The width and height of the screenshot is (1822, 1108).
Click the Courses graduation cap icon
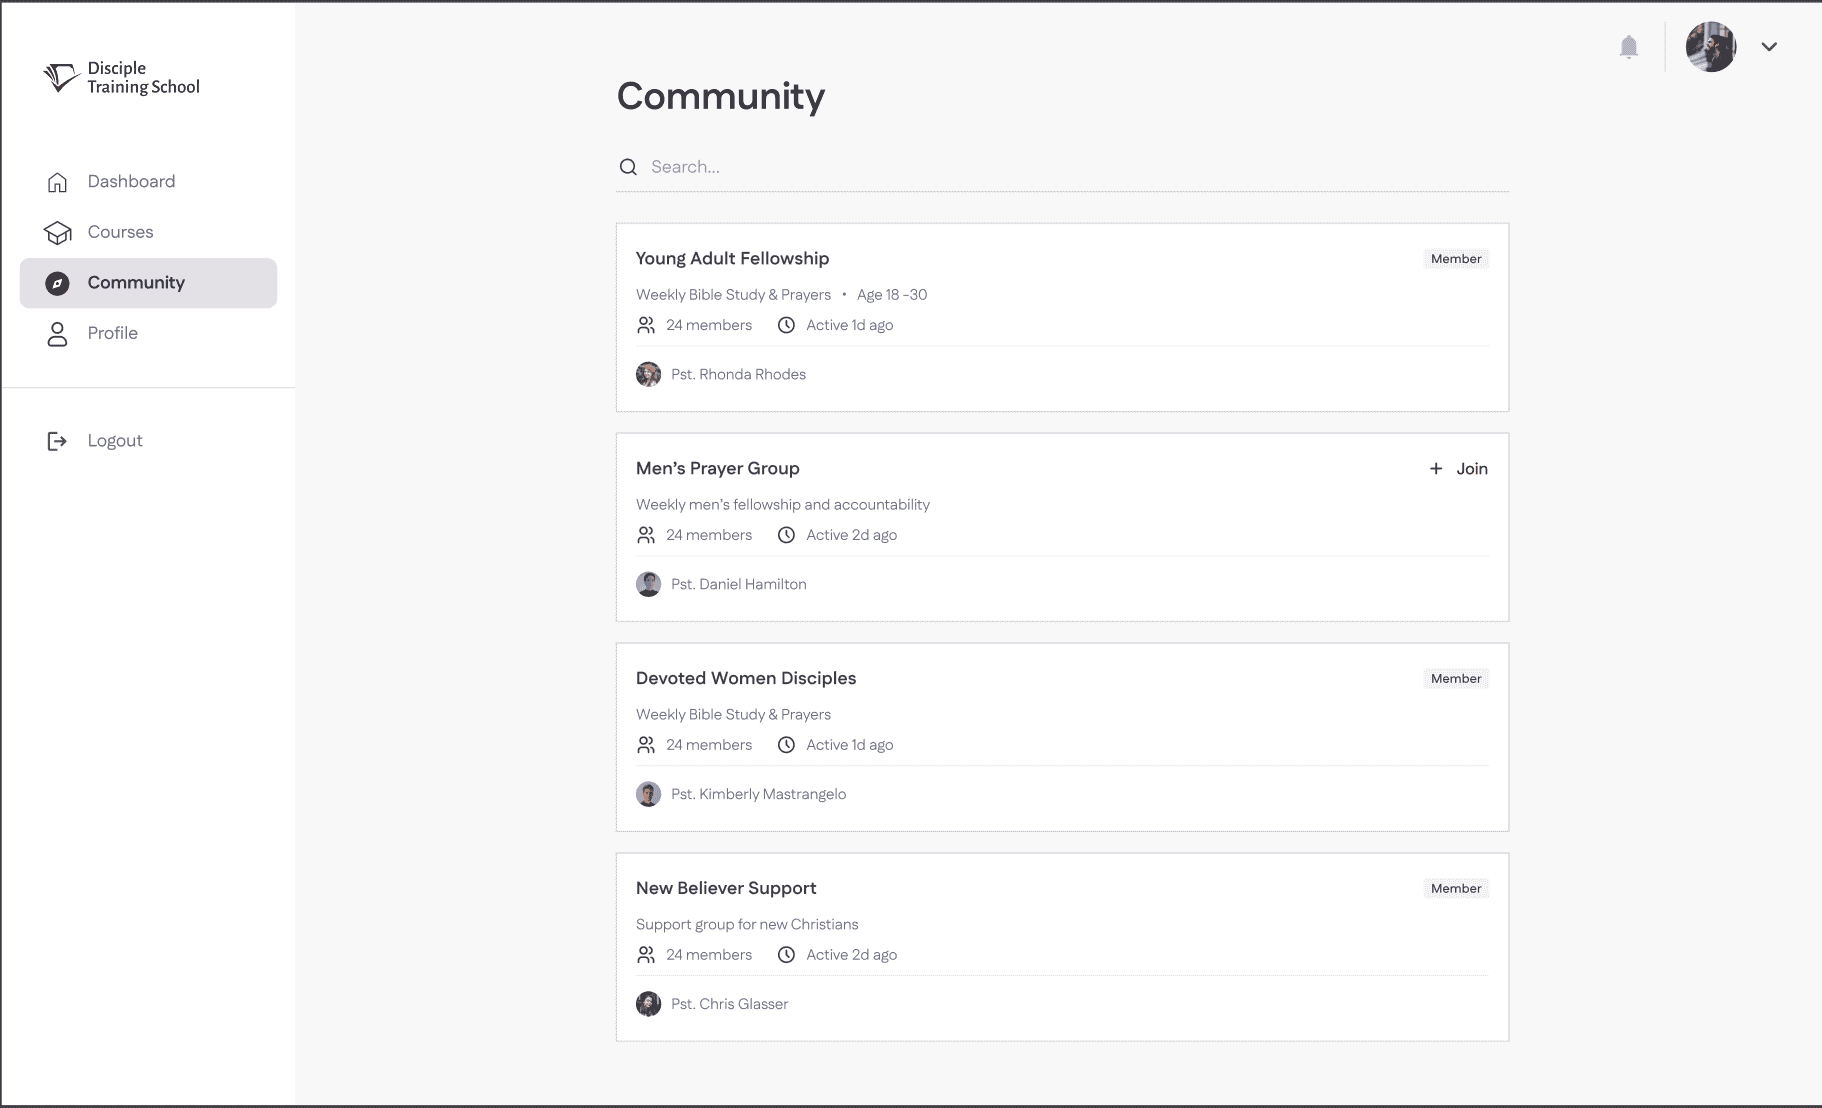(57, 232)
